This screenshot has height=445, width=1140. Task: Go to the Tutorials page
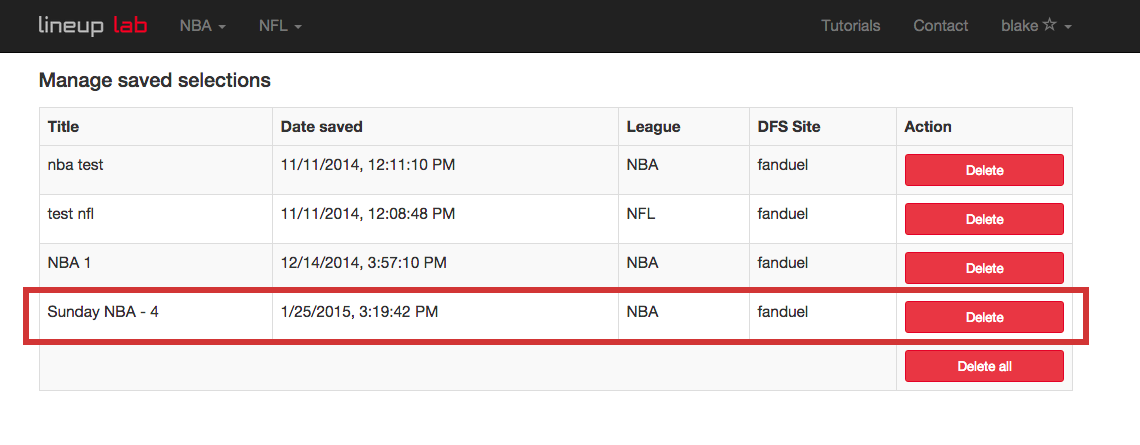[851, 26]
